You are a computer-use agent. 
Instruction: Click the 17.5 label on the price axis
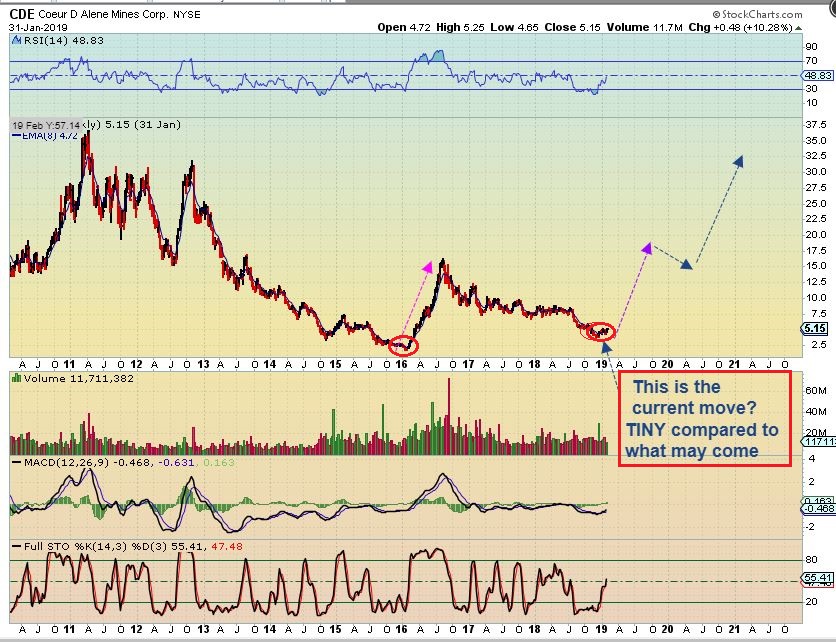pos(816,250)
